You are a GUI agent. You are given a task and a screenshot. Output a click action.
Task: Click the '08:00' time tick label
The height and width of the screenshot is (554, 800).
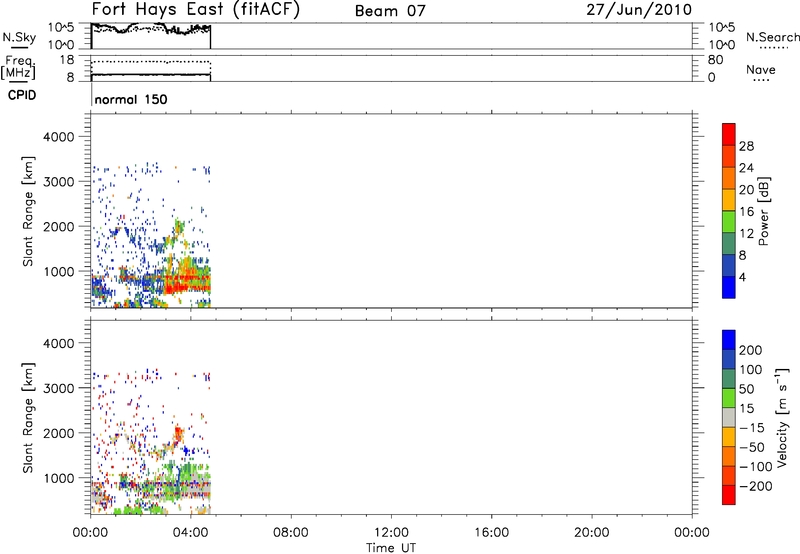291,533
